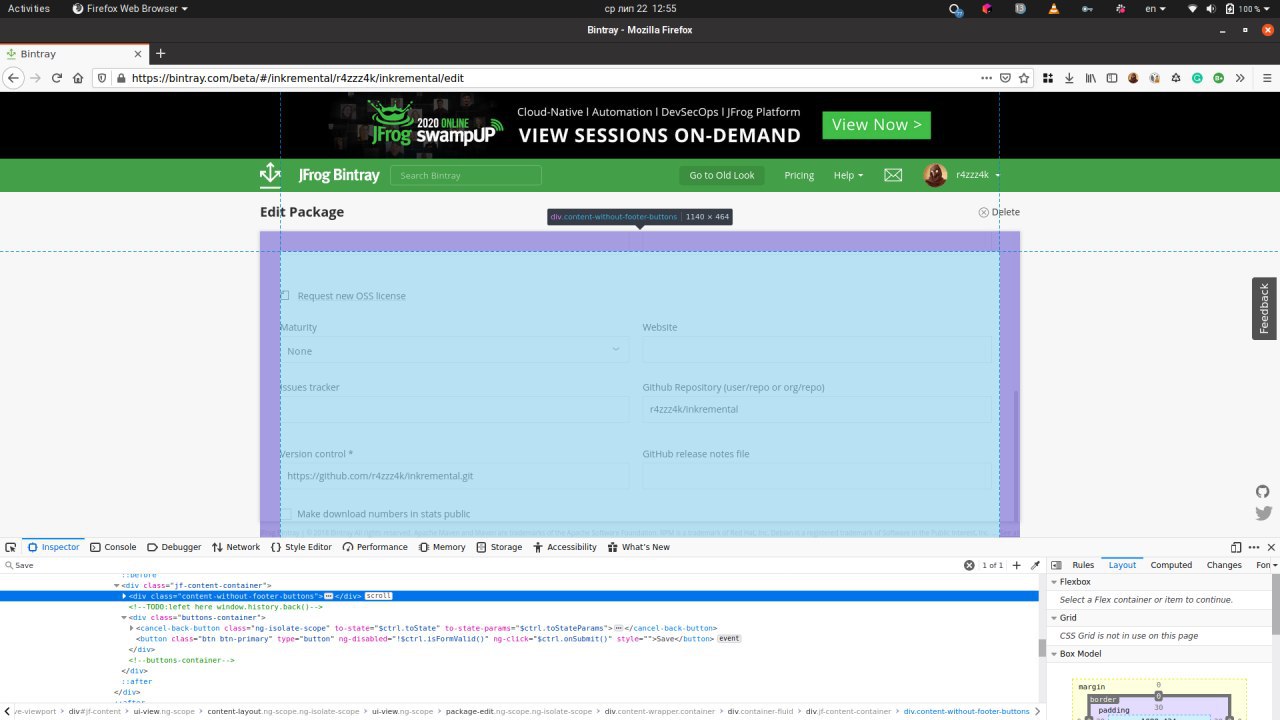This screenshot has width=1280, height=720.
Task: Select the package-edit breadcrumb
Action: point(520,711)
